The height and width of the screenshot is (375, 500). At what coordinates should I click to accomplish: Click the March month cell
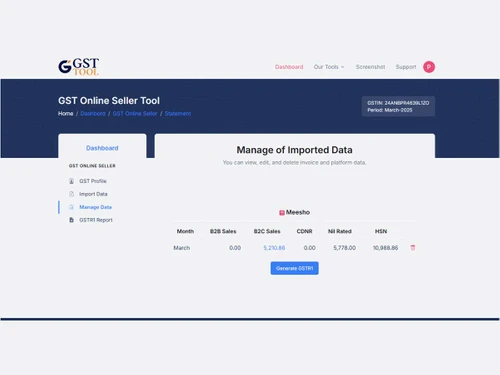point(182,248)
